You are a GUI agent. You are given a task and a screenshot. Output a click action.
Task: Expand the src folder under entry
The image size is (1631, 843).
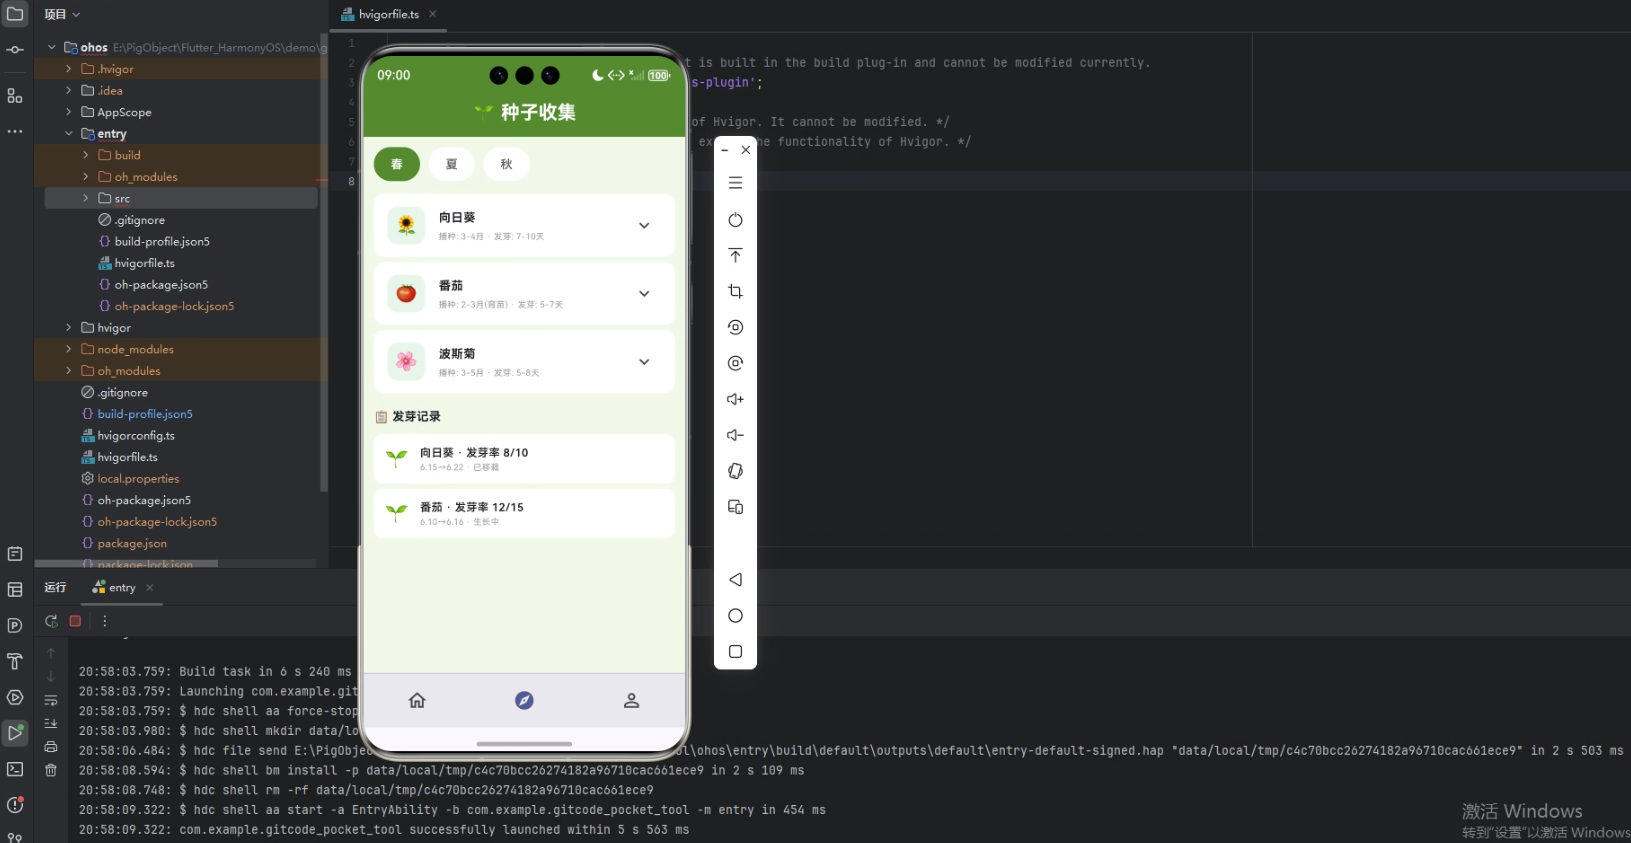pyautogui.click(x=86, y=198)
